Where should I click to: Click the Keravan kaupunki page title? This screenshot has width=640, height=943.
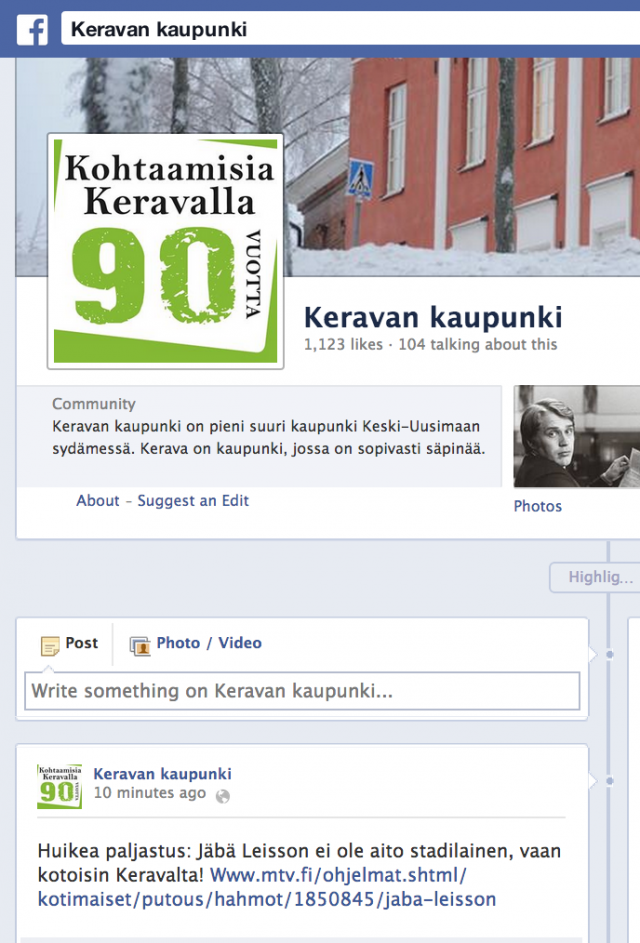(433, 317)
